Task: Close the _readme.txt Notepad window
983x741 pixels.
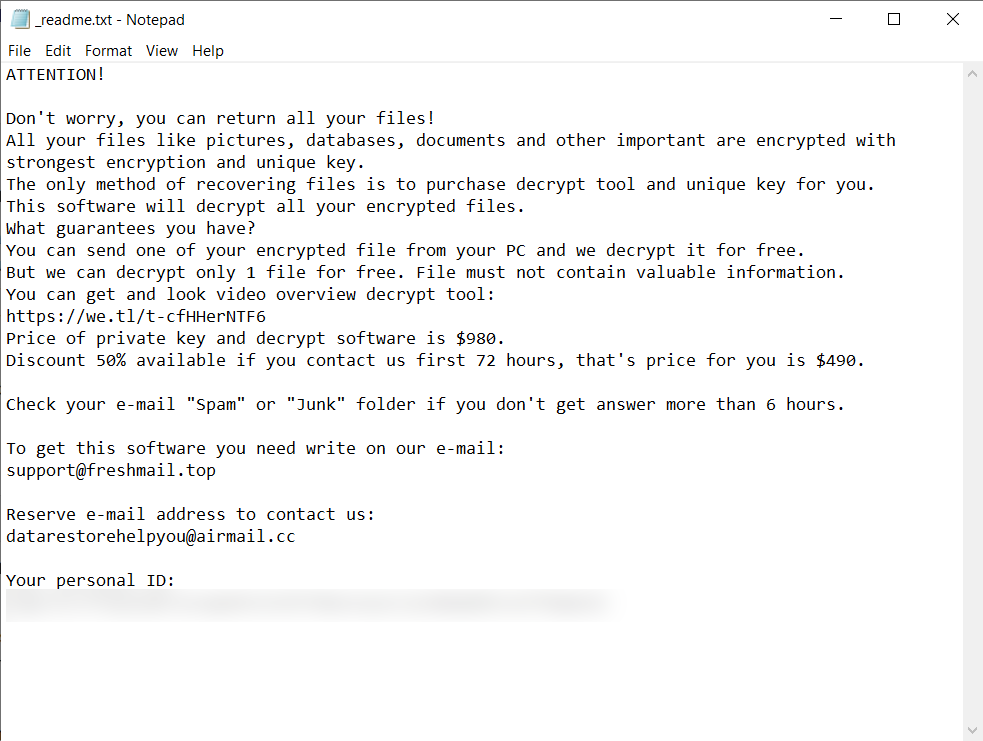Action: pos(952,19)
